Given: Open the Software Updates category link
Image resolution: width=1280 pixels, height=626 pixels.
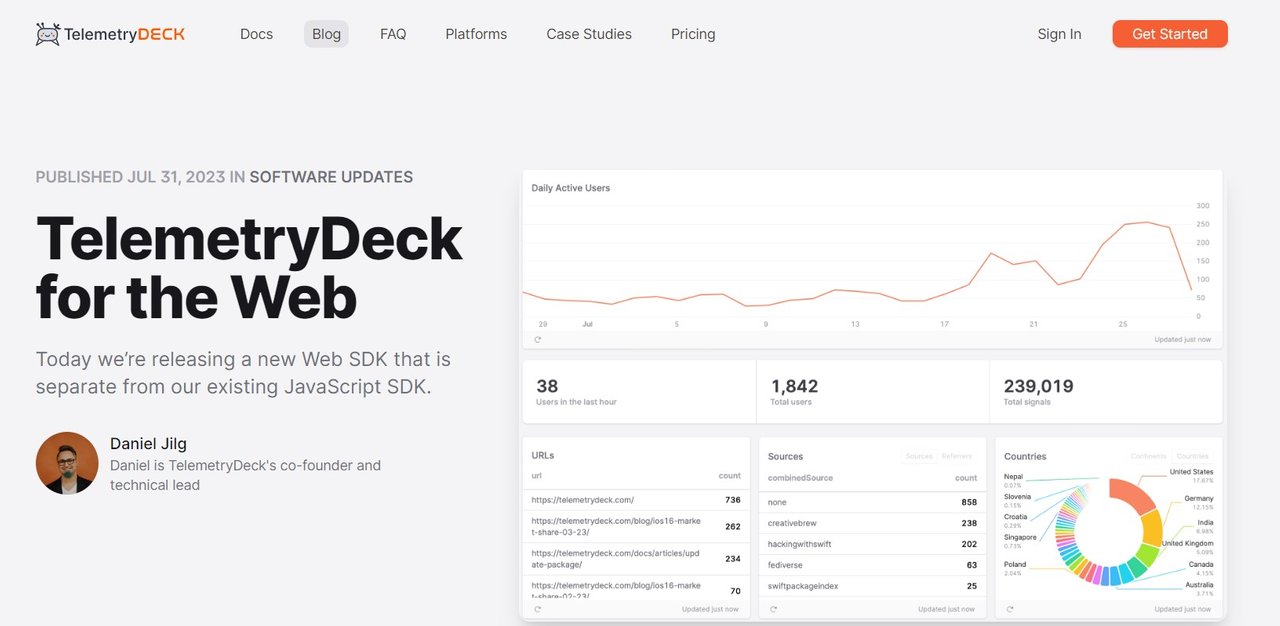Looking at the screenshot, I should (x=331, y=177).
